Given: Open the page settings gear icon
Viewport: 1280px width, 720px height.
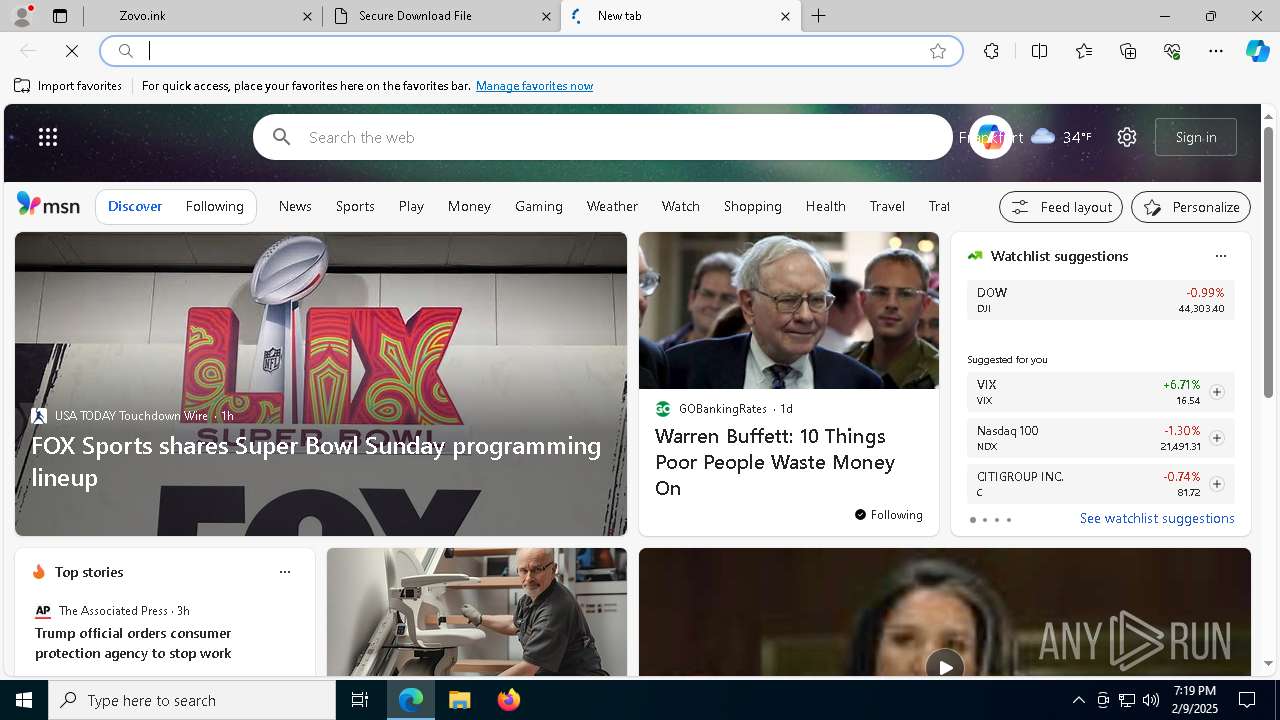Looking at the screenshot, I should tap(1127, 137).
